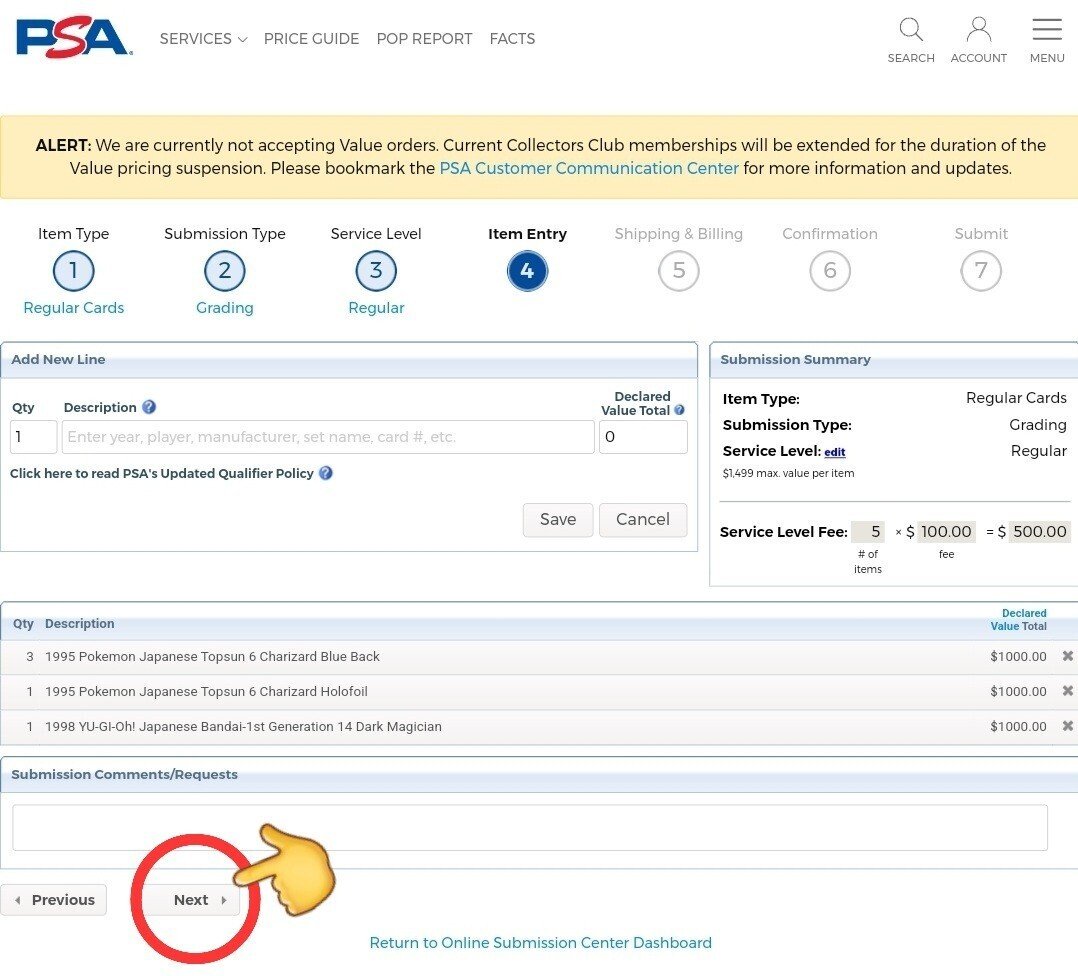Focus the Declared Value Total field
The height and width of the screenshot is (976, 1078).
pyautogui.click(x=643, y=436)
